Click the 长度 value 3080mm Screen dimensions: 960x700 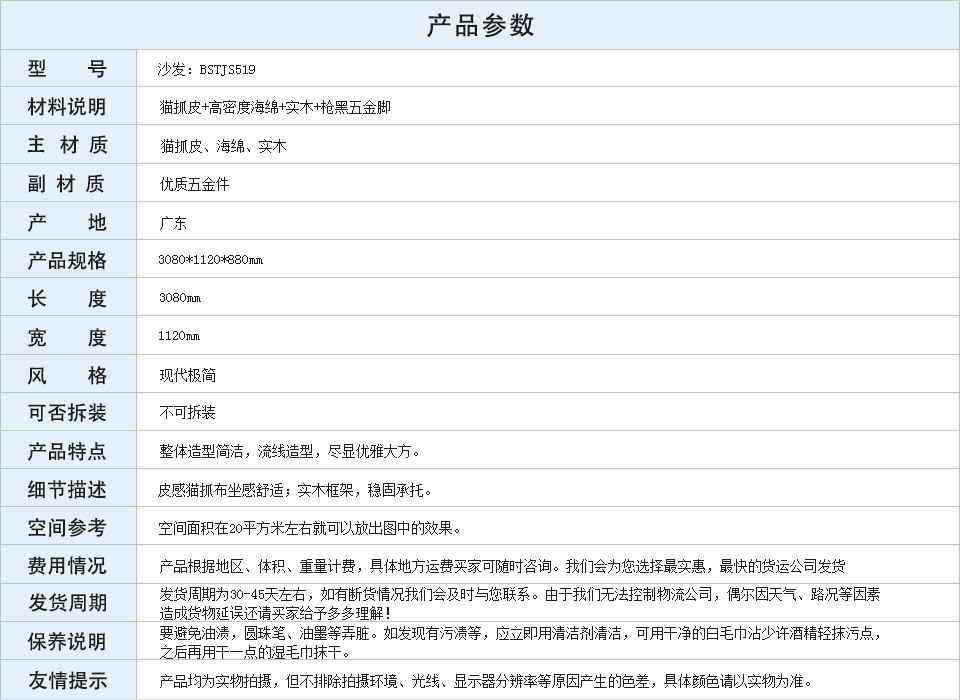179,298
